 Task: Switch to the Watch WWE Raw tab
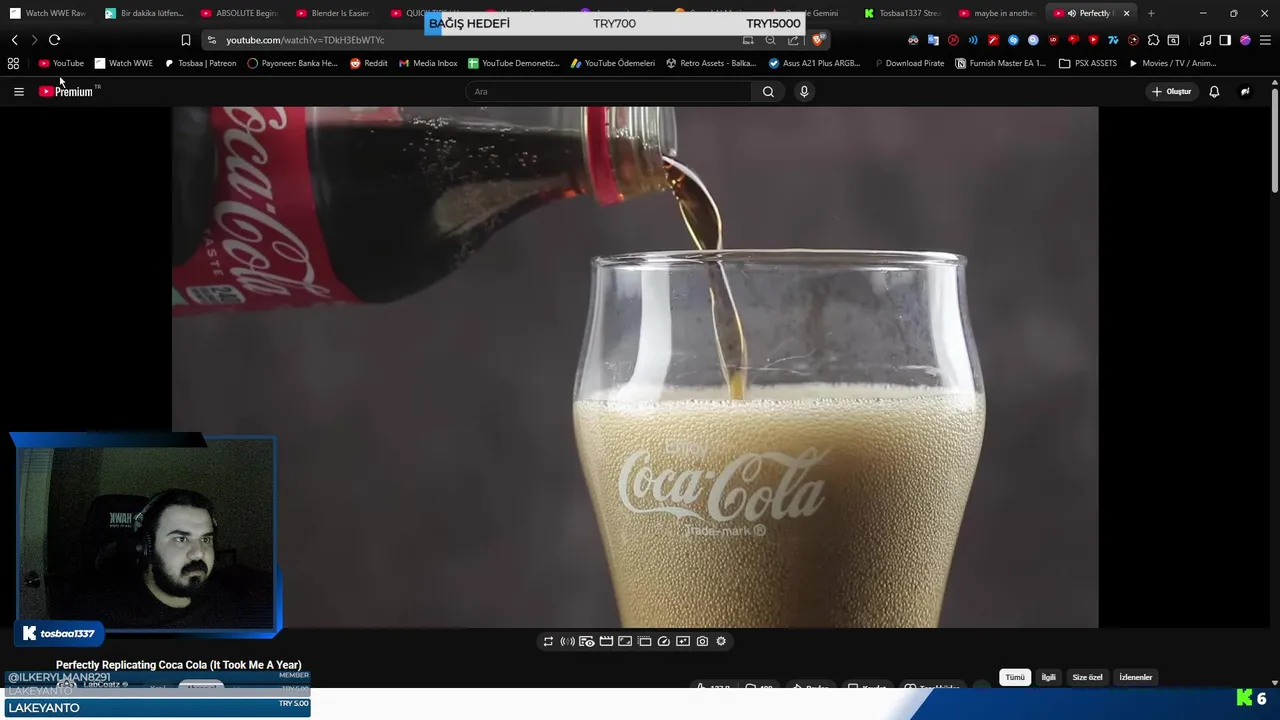[x=48, y=13]
